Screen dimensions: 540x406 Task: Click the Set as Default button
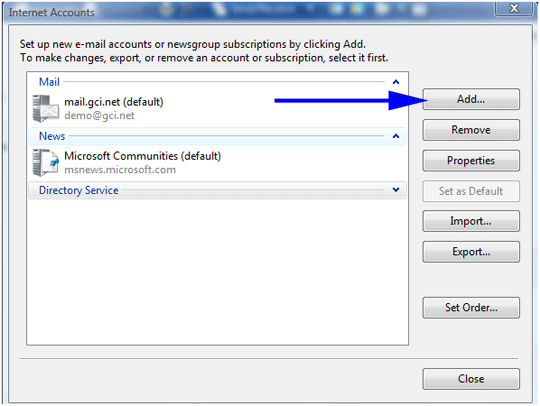pos(471,191)
